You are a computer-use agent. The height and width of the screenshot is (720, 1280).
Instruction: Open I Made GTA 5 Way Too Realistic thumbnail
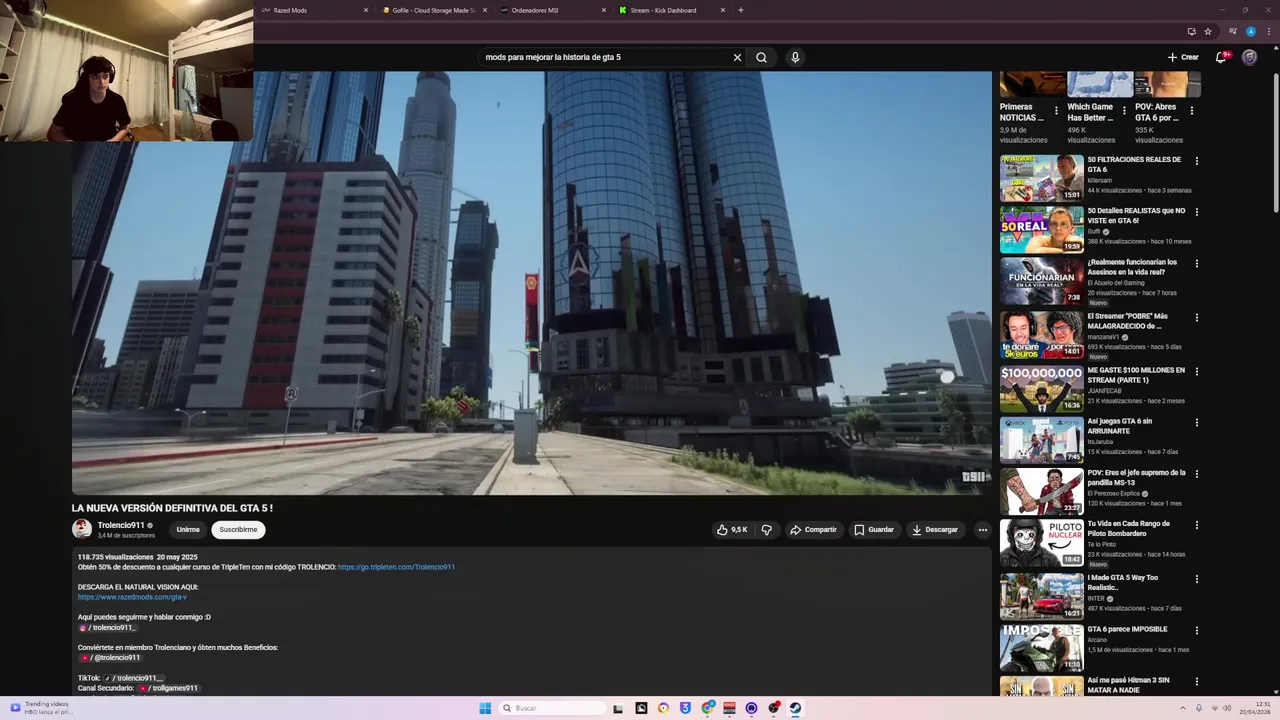(1041, 596)
